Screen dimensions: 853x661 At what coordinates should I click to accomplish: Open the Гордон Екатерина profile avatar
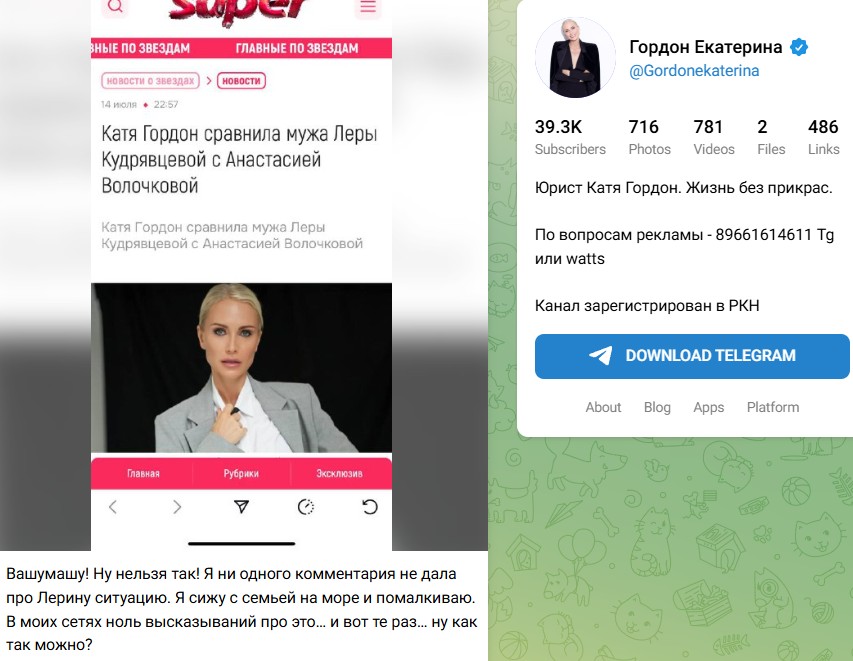pos(575,58)
